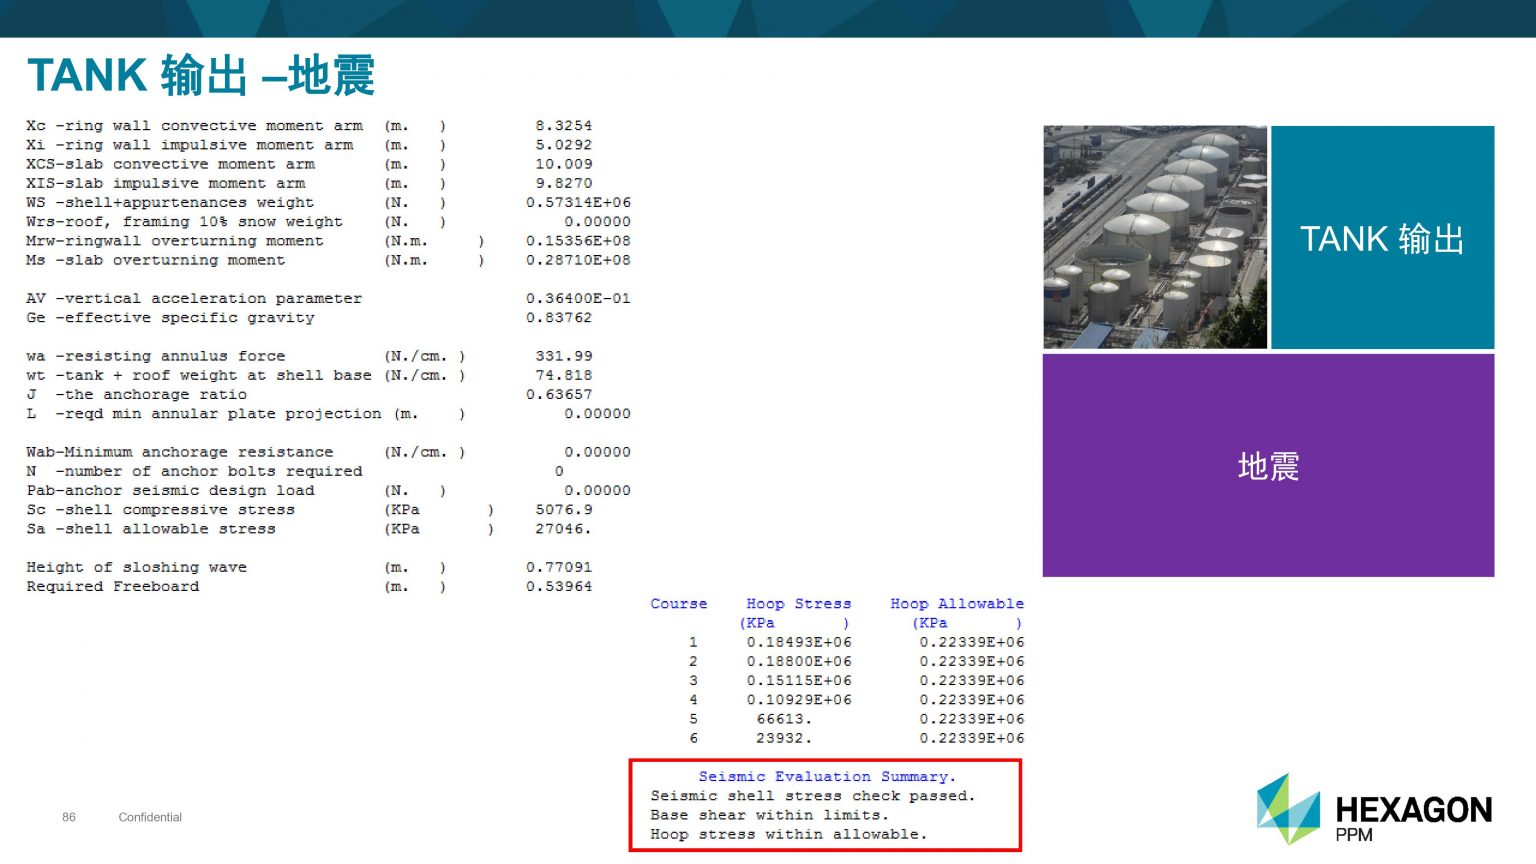
Task: Click the storage tanks aerial photo
Action: tap(1155, 237)
